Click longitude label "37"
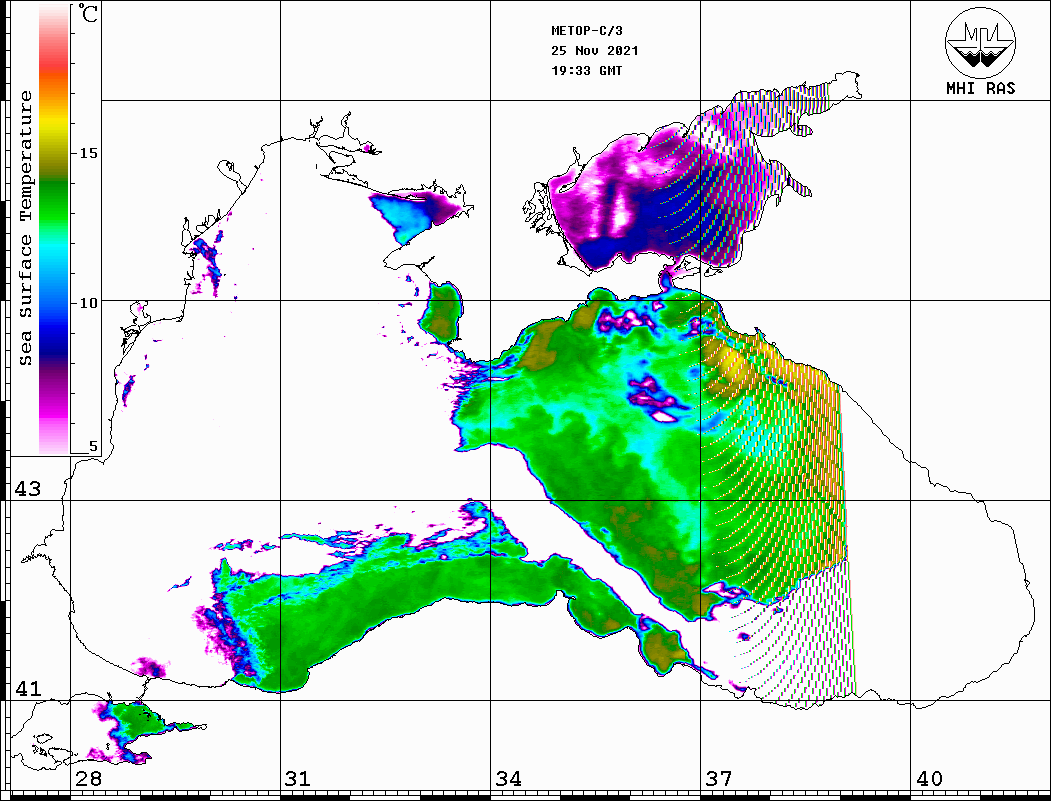 pyautogui.click(x=719, y=778)
